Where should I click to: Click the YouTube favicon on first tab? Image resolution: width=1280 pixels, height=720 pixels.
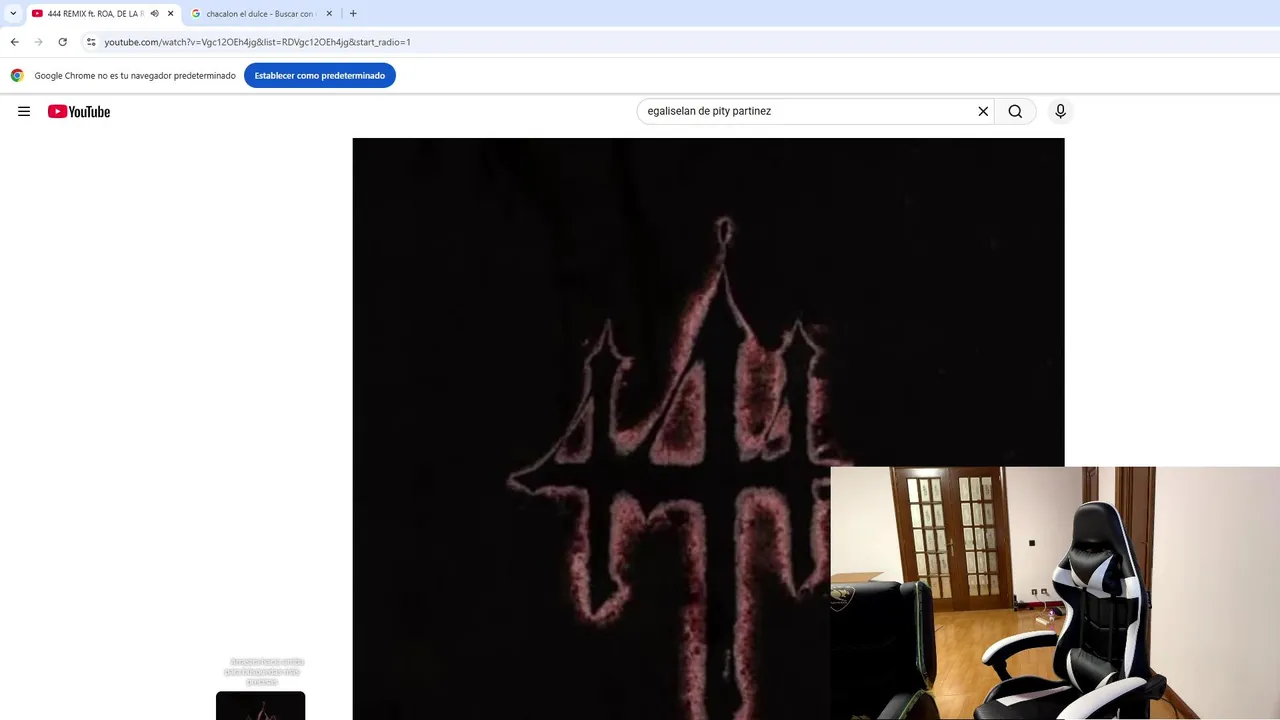(37, 14)
